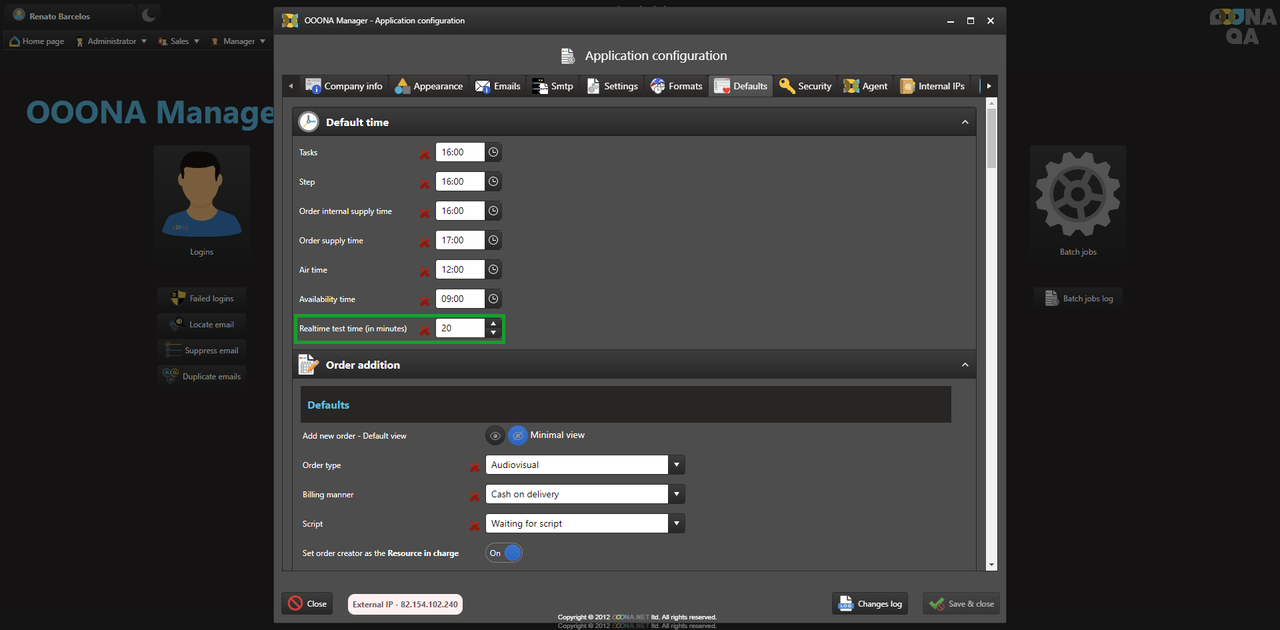The height and width of the screenshot is (630, 1280).
Task: Click the Availability time input field
Action: coord(460,299)
